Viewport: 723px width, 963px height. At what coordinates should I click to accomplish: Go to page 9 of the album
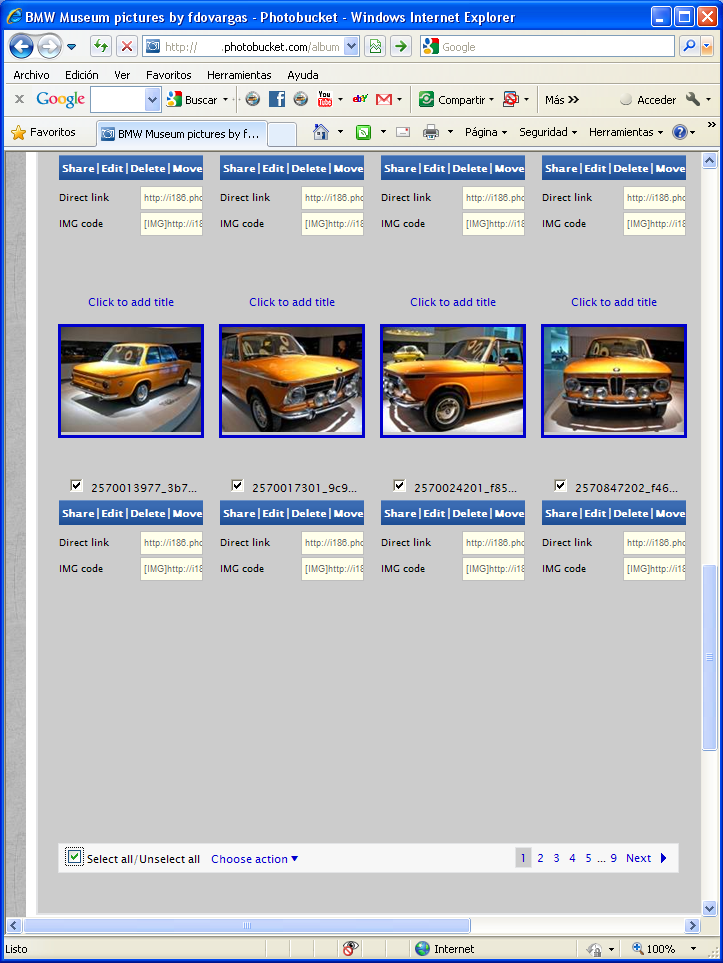[613, 858]
